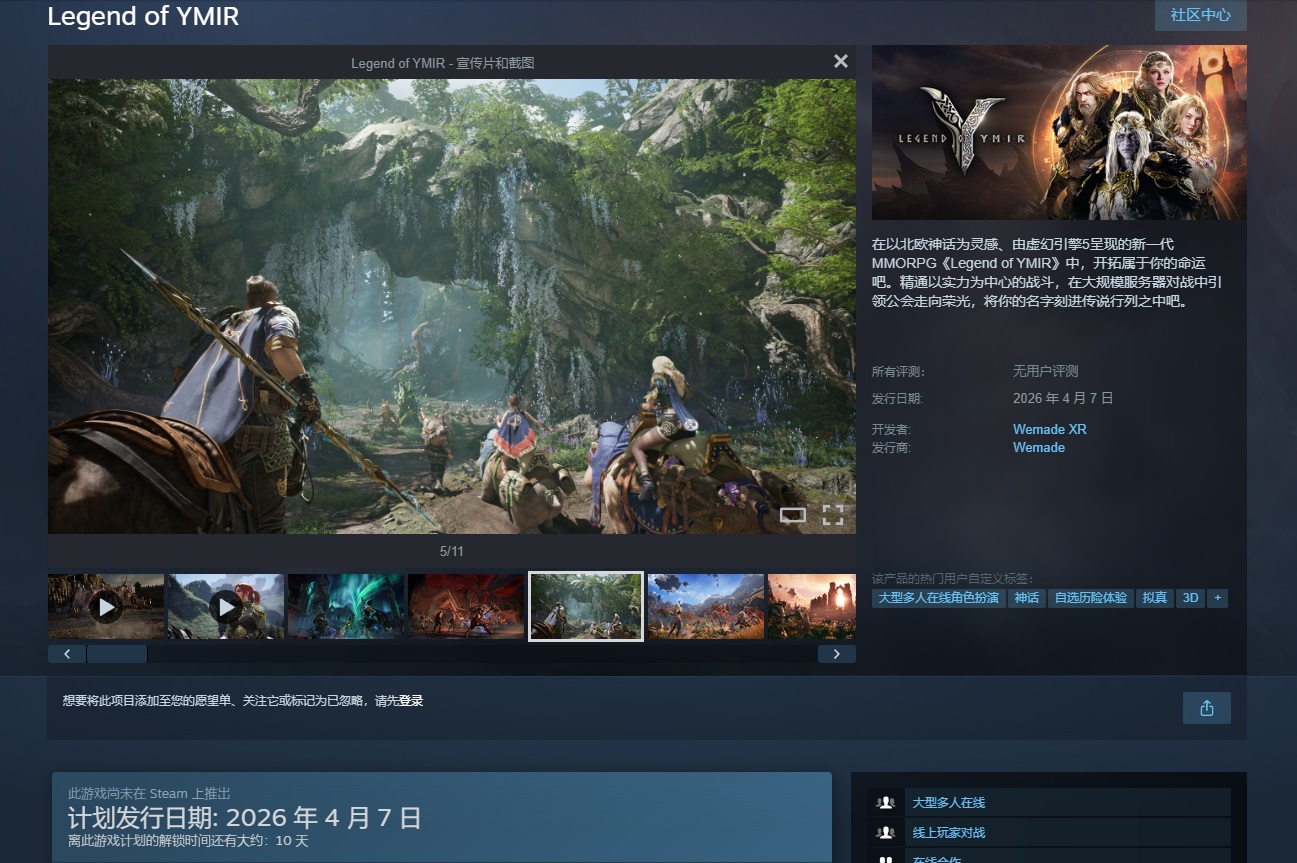Select the 神话 tag

(1026, 598)
